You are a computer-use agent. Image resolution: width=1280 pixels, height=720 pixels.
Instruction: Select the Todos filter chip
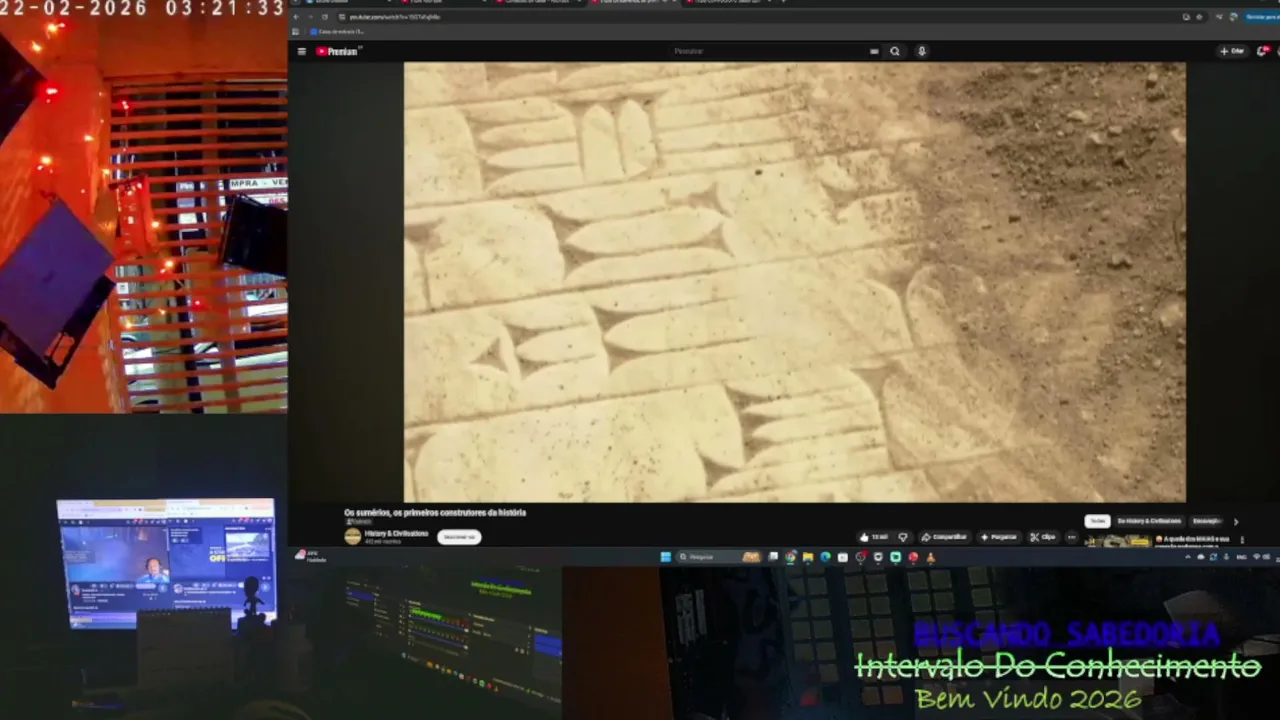point(1098,521)
